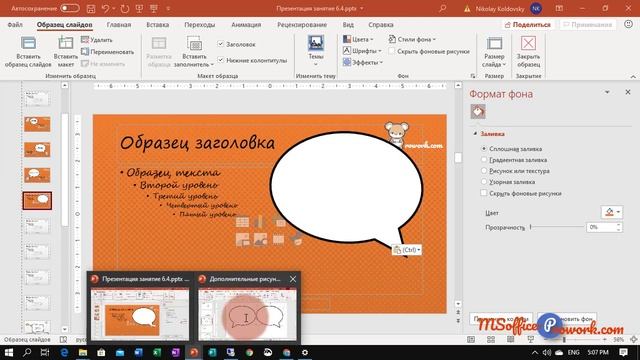The height and width of the screenshot is (360, 640).
Task: Click the fill bucket icon in Формат фона
Action: pos(478,111)
